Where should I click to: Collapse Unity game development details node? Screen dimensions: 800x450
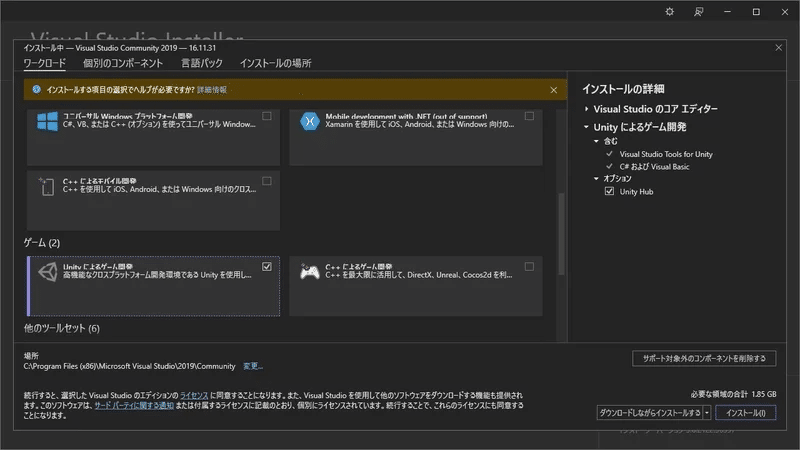click(586, 127)
